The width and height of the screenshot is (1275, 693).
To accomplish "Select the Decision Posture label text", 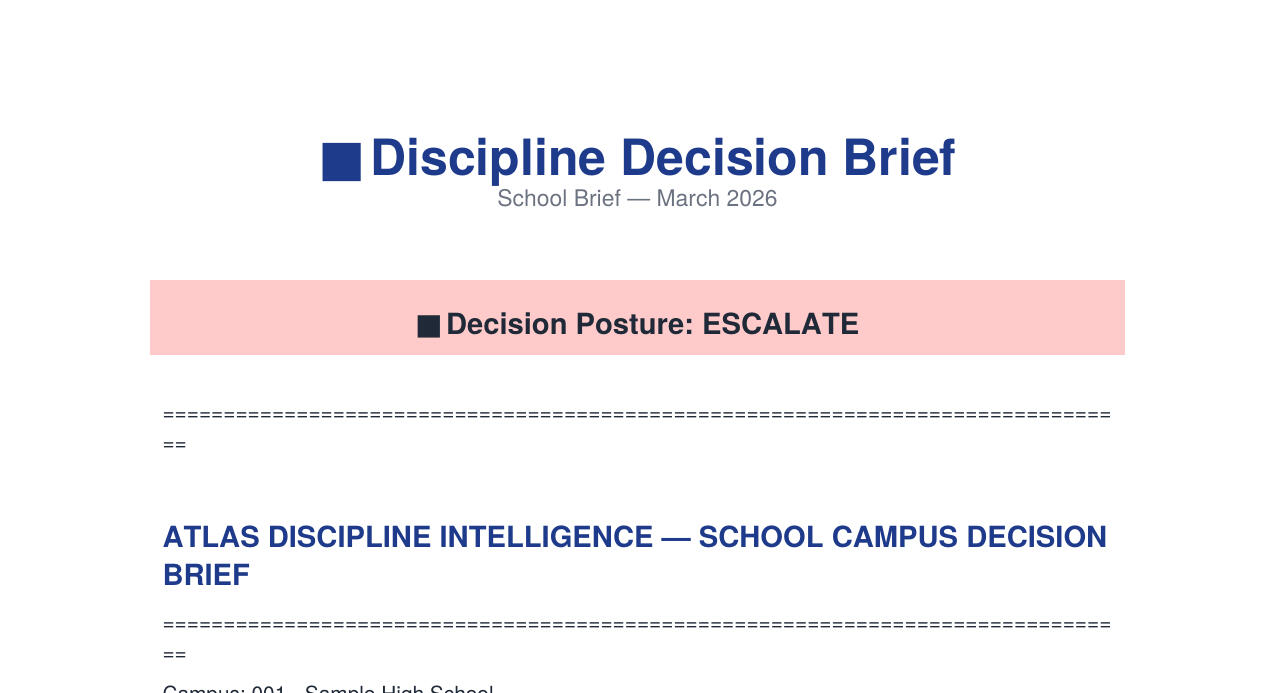I will [570, 324].
